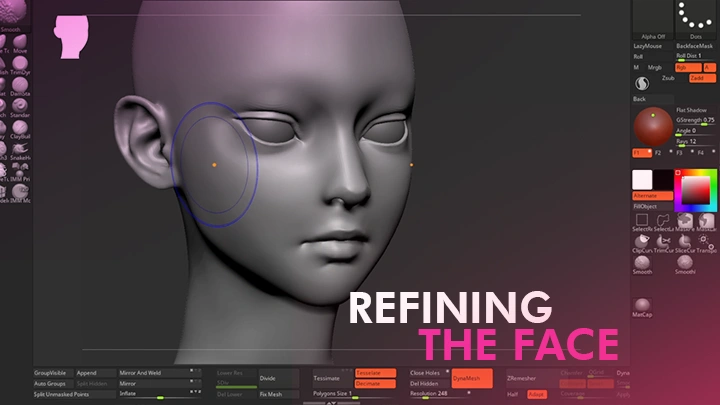
Task: Toggle the M material mode
Action: click(636, 68)
